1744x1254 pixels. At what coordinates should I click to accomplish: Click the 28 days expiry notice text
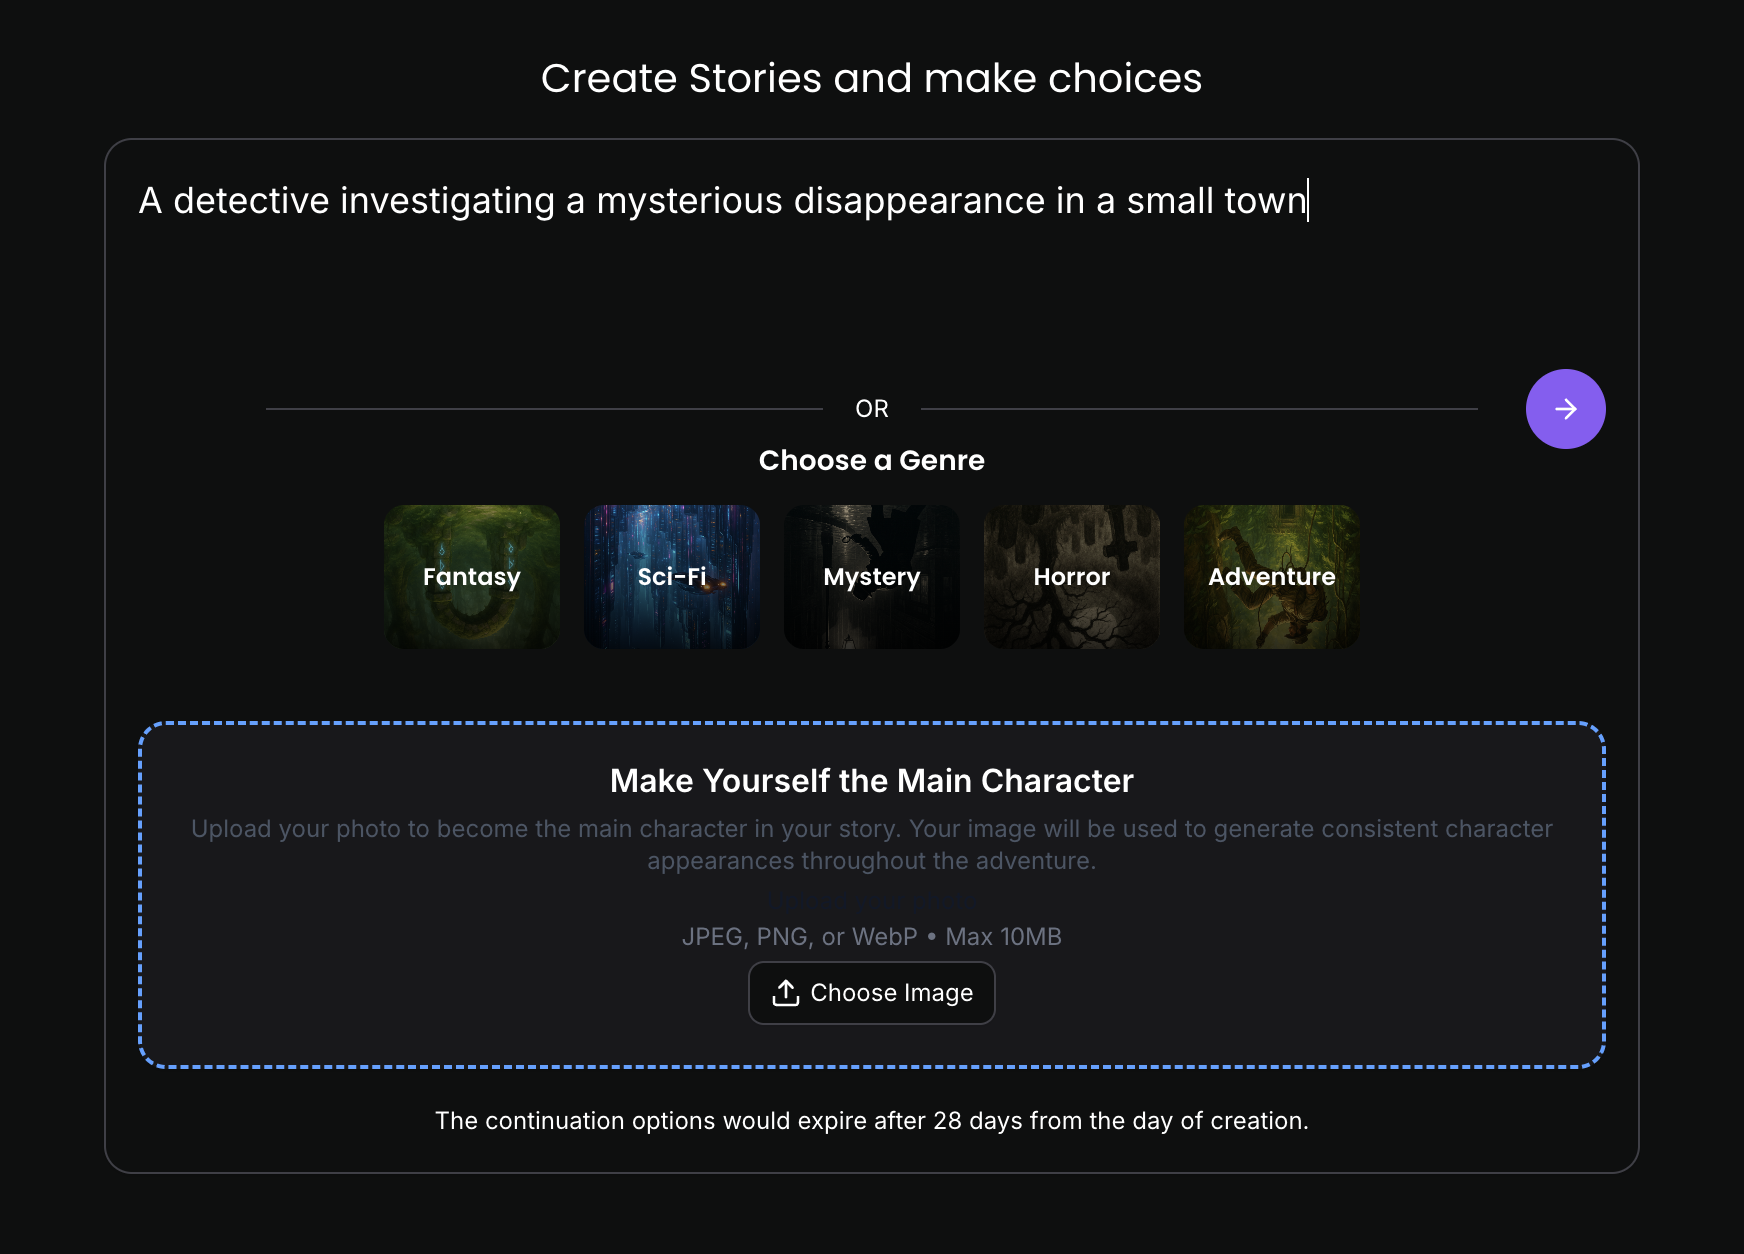(871, 1121)
